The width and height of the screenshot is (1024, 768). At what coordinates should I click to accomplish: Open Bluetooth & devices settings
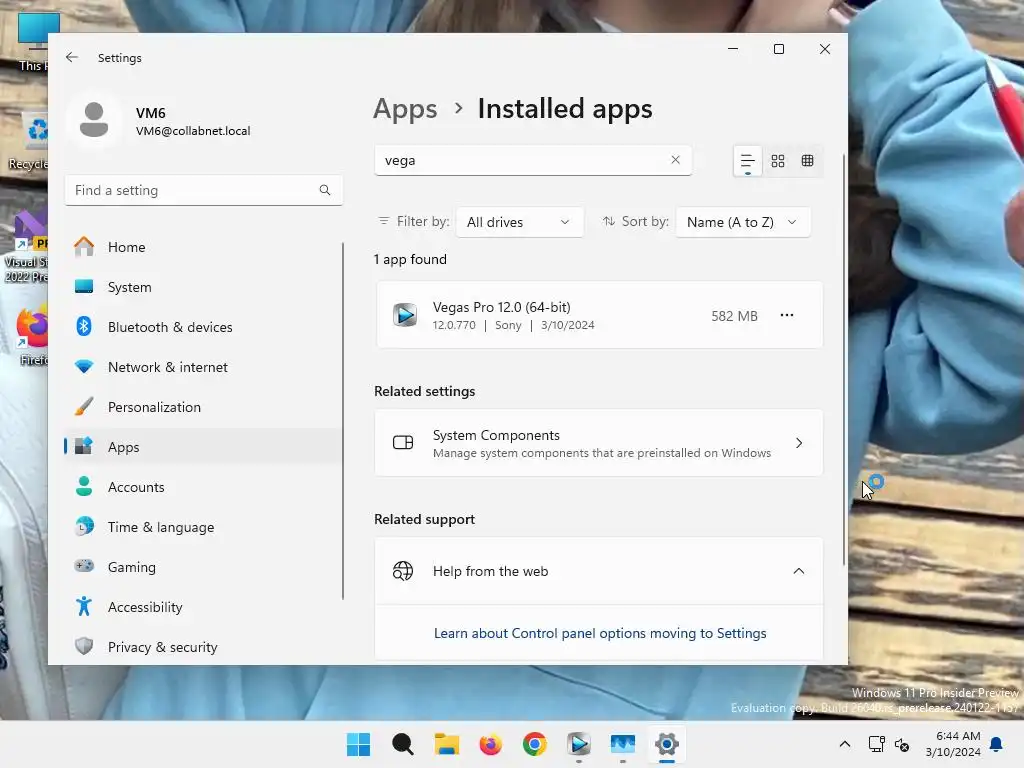(203, 327)
